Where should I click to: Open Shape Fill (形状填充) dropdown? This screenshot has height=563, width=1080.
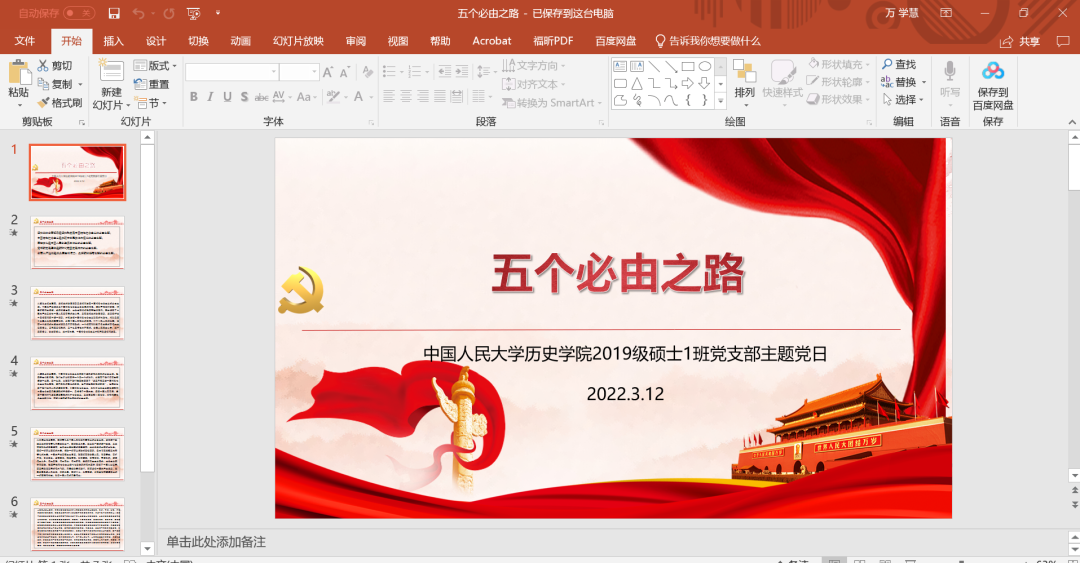pos(838,64)
